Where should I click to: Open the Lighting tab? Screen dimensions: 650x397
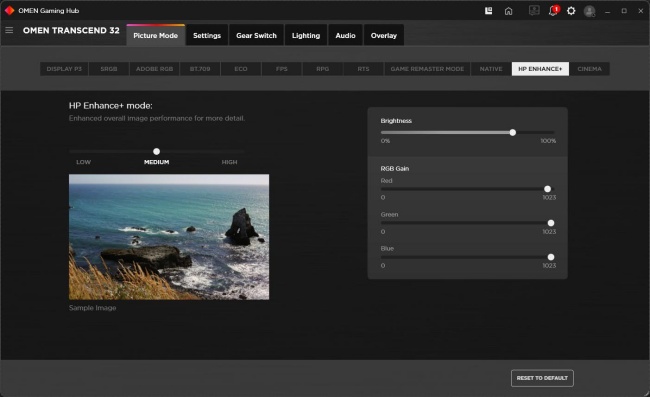click(x=306, y=35)
